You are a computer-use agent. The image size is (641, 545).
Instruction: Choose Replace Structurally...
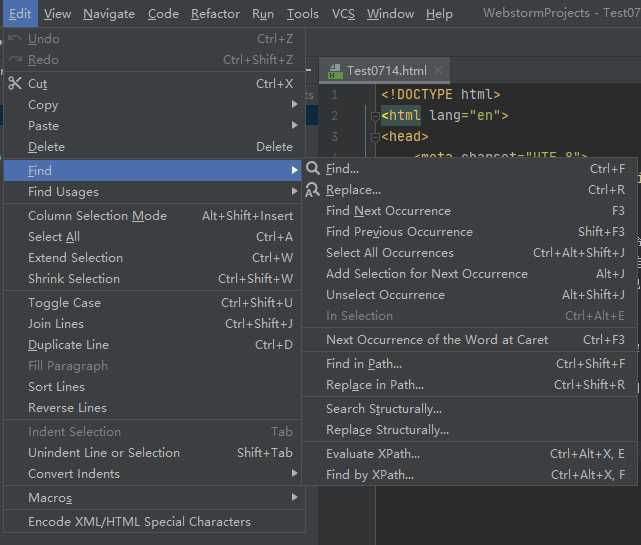(x=470, y=430)
